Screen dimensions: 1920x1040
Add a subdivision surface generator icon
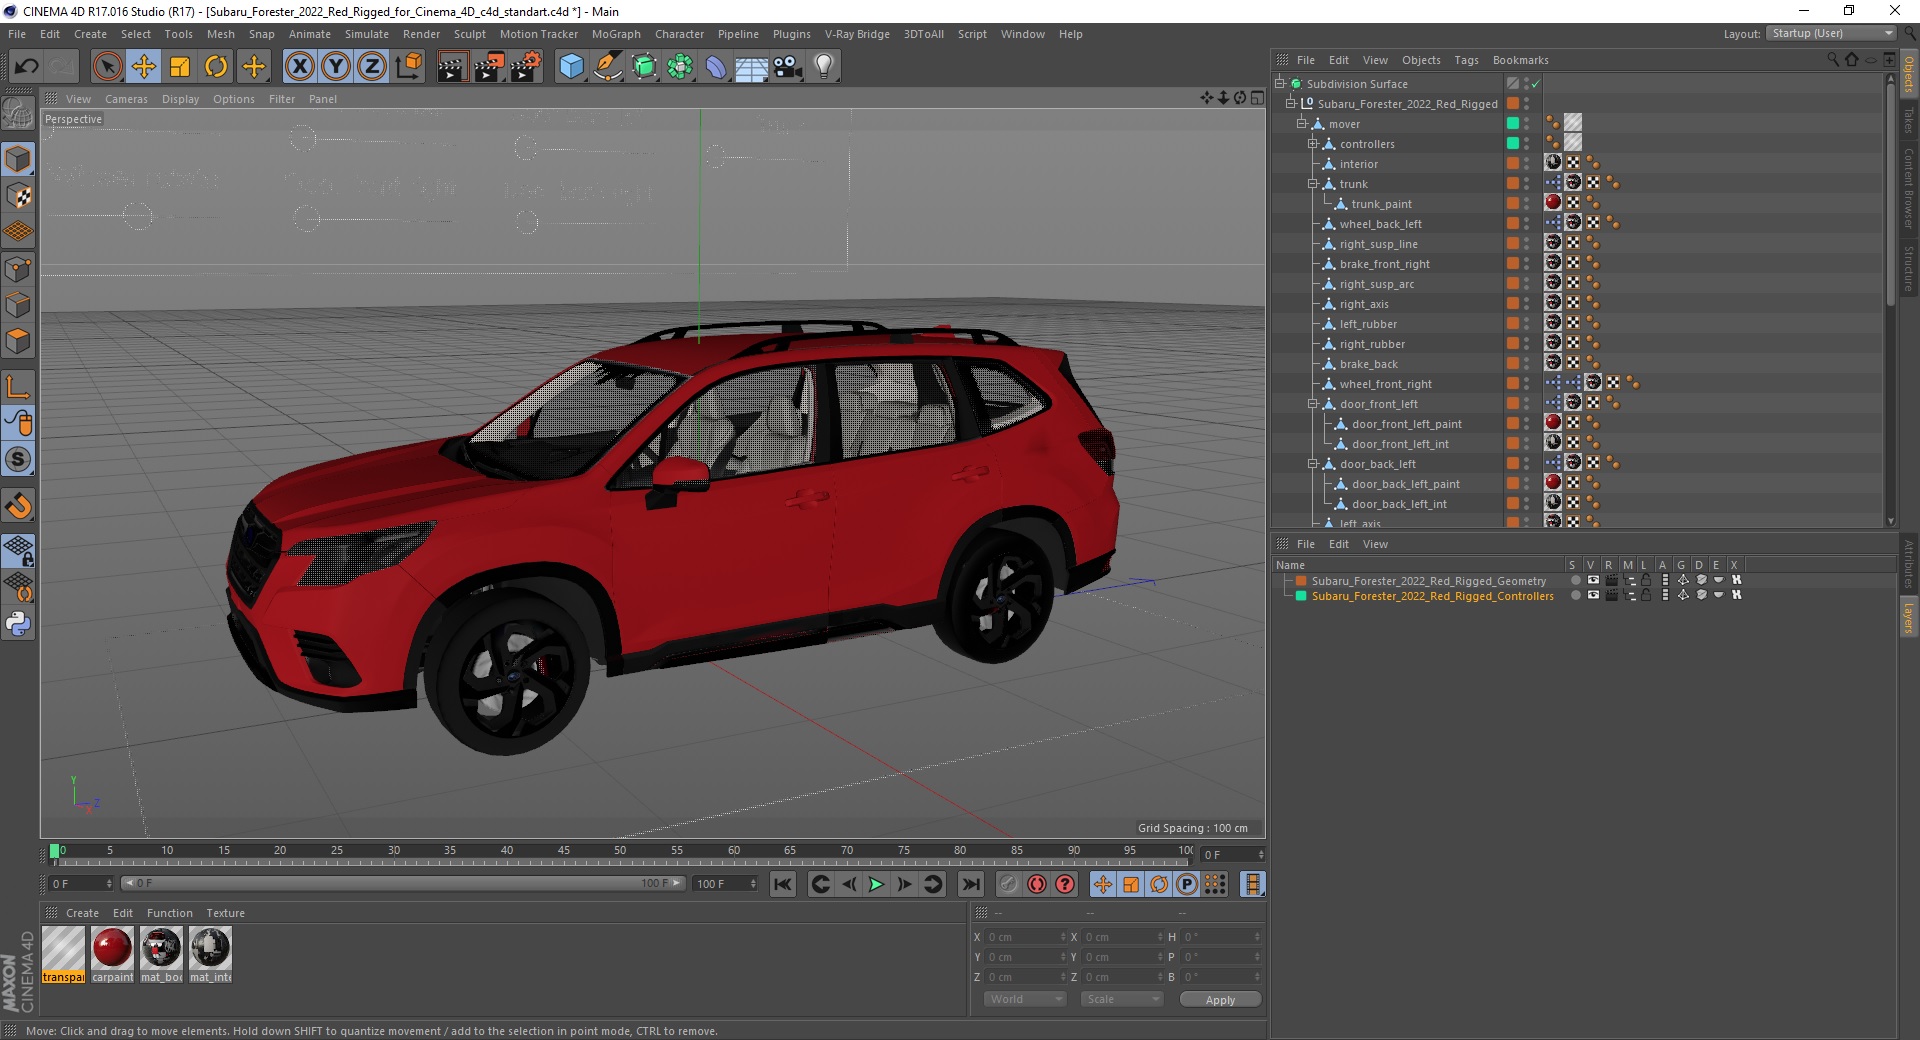point(644,67)
